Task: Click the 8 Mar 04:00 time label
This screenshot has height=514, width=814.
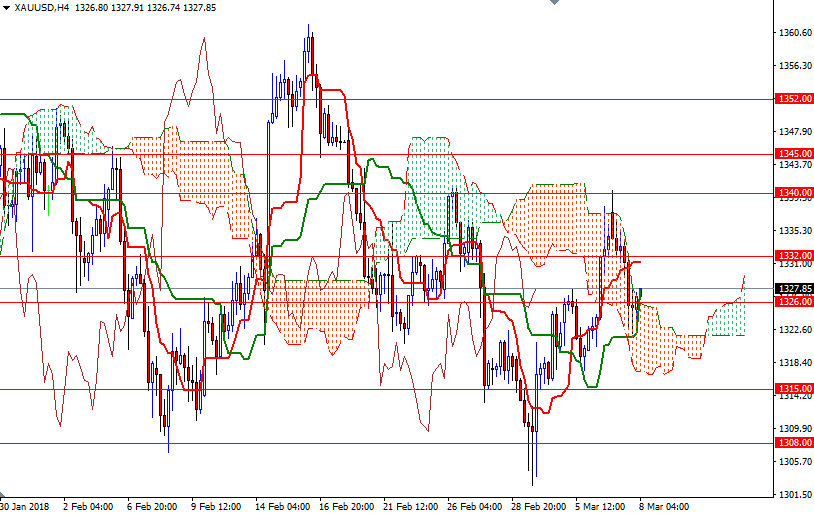Action: pos(664,506)
